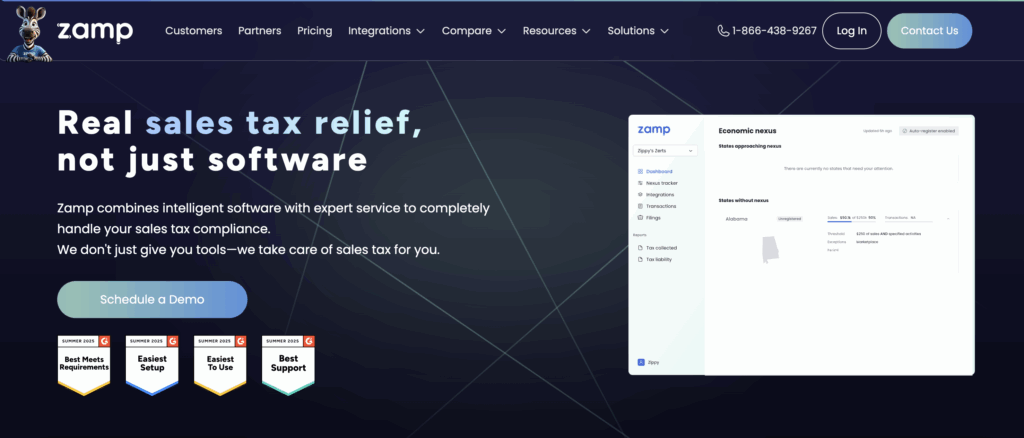Select Dashboard in the preview sidebar
Screen dimensions: 1024x438
pyautogui.click(x=659, y=172)
